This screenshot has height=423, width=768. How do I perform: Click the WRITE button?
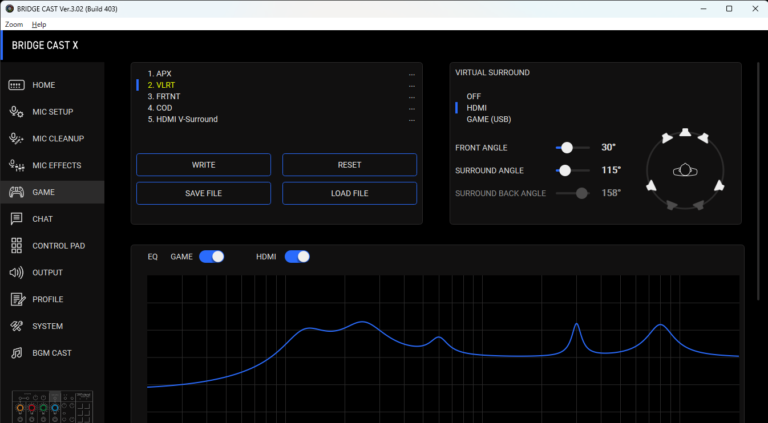[203, 165]
